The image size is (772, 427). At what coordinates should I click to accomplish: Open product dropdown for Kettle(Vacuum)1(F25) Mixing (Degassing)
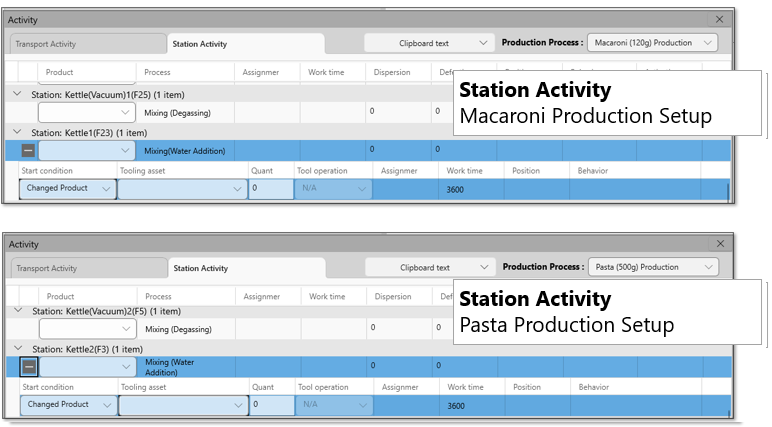(x=86, y=112)
